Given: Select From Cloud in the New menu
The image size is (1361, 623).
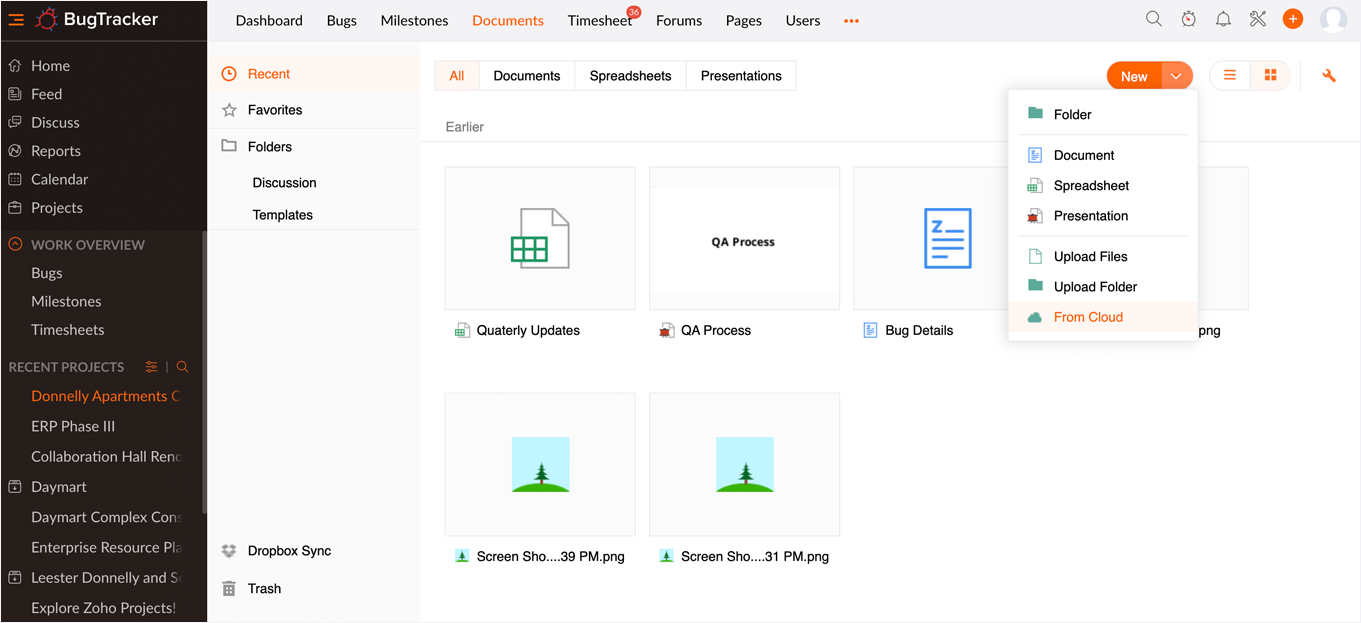Looking at the screenshot, I should click(1088, 317).
